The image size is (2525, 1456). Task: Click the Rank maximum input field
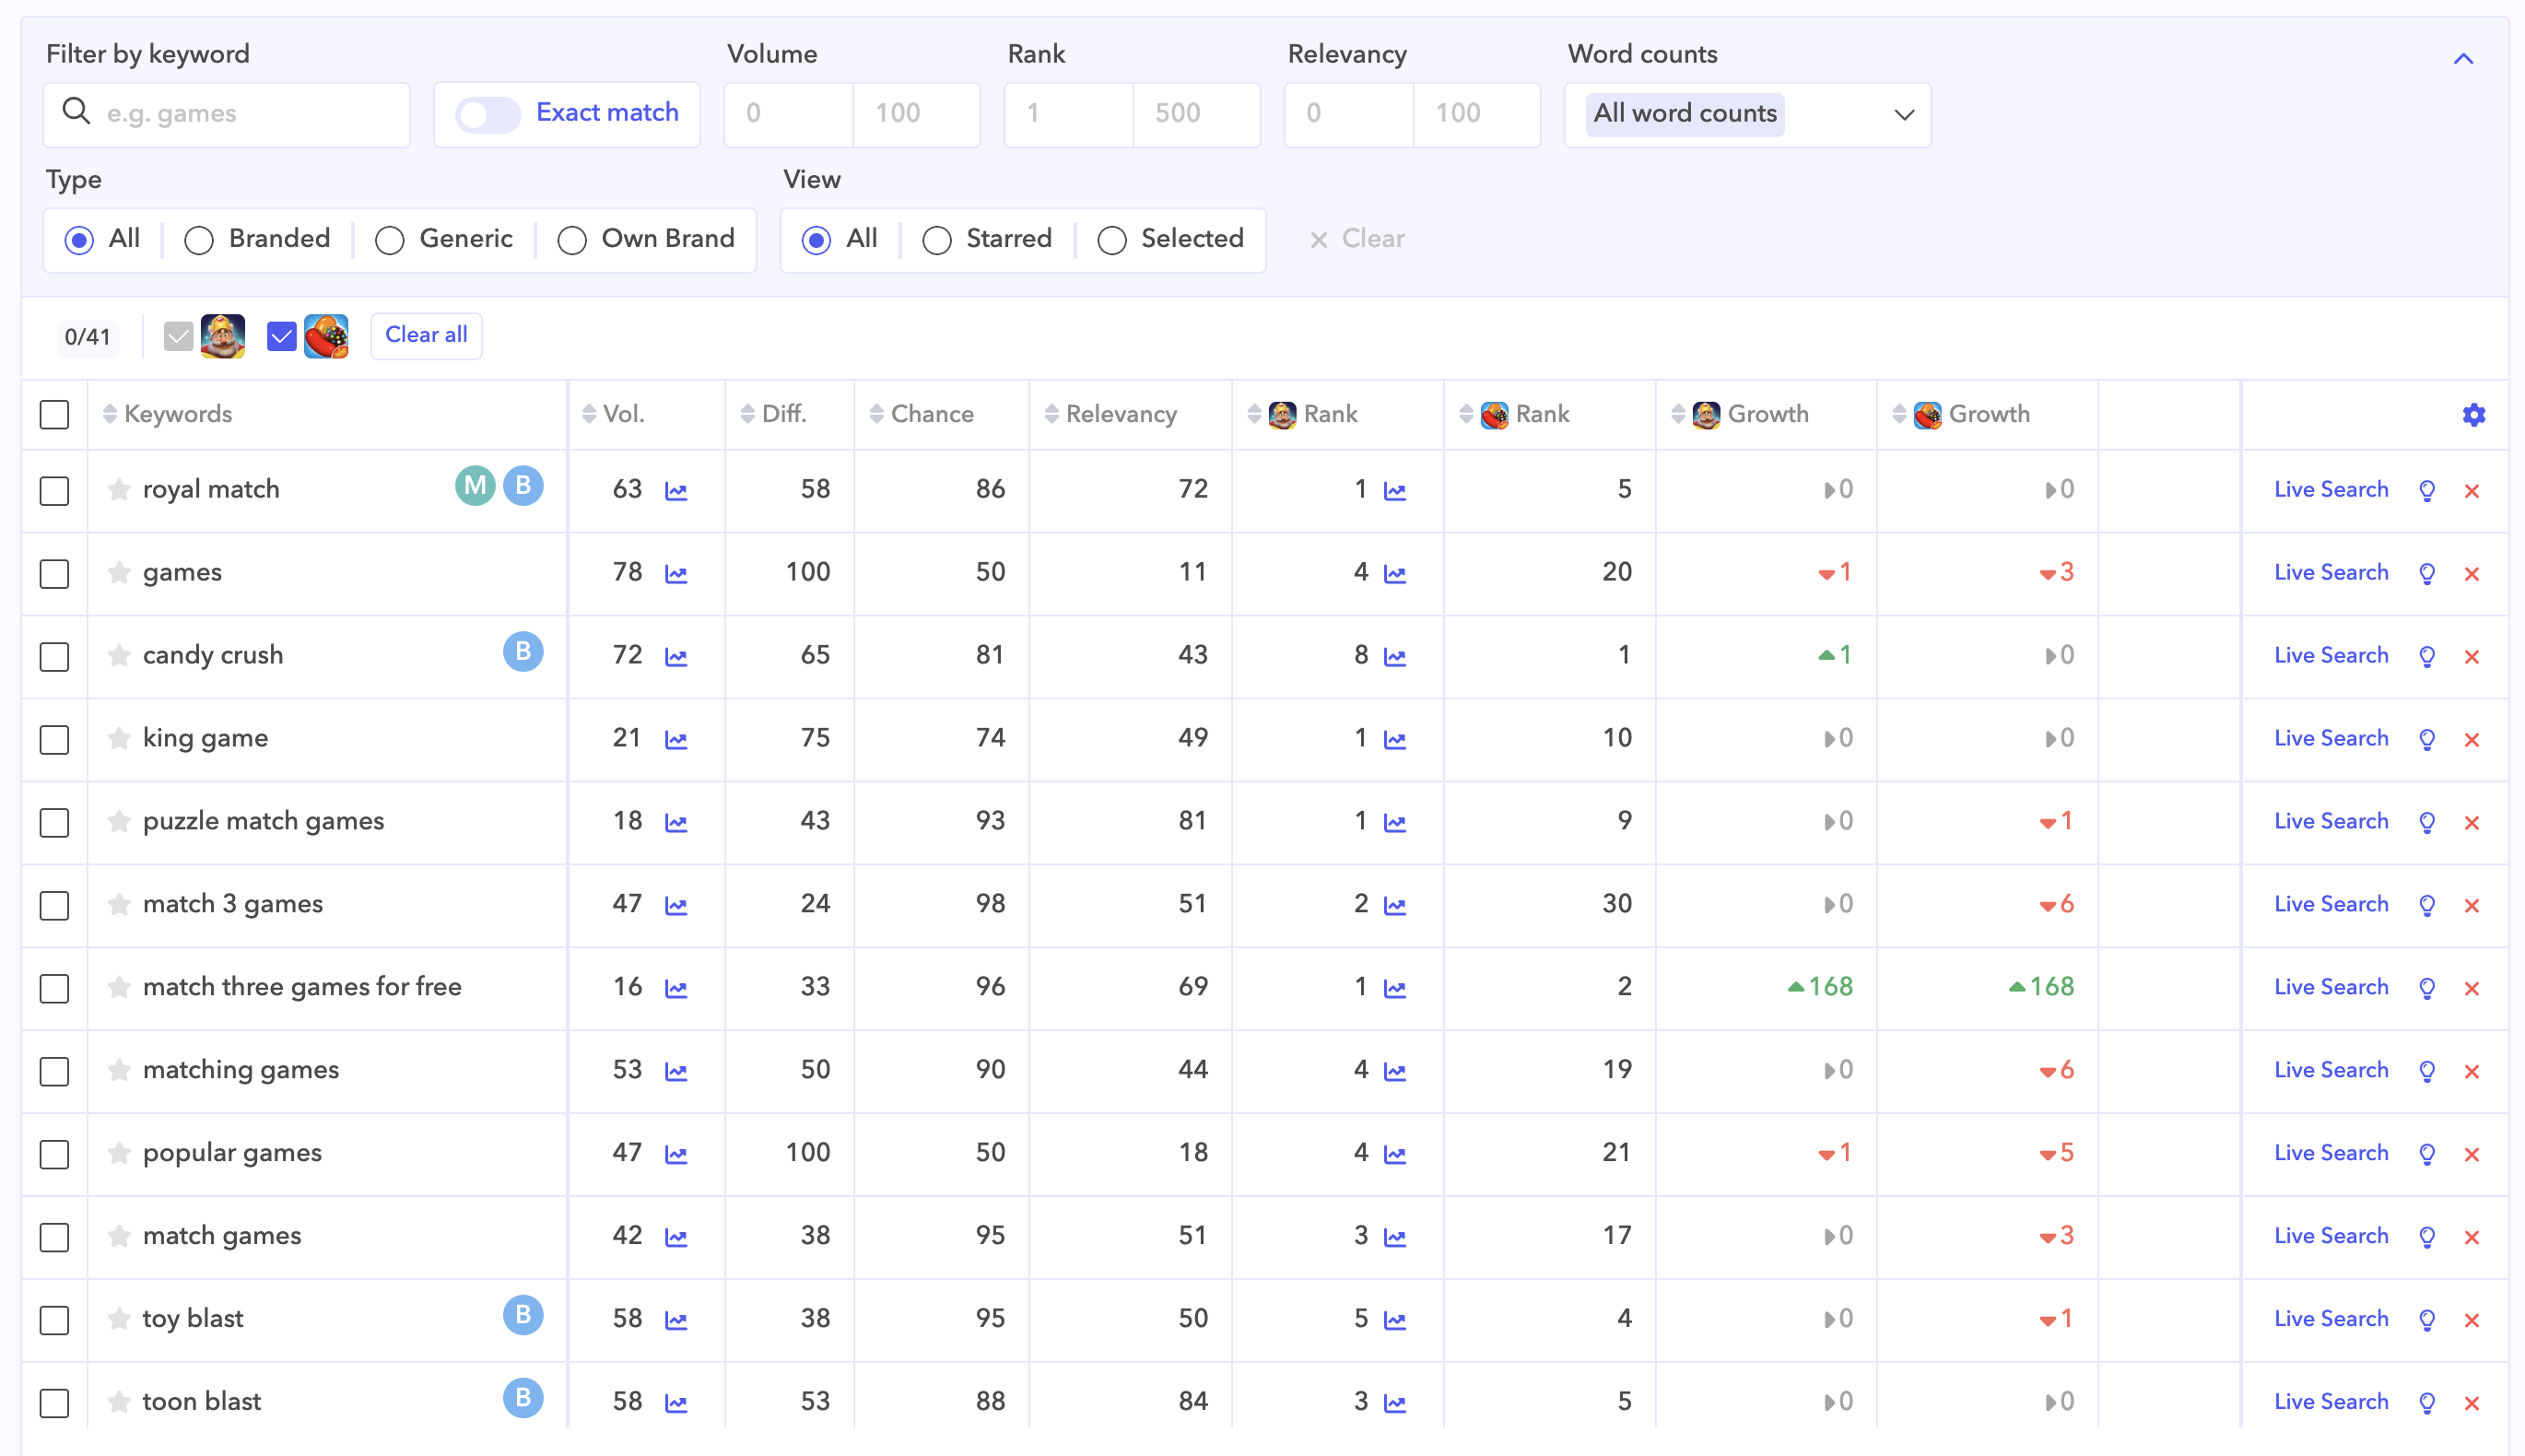point(1196,114)
